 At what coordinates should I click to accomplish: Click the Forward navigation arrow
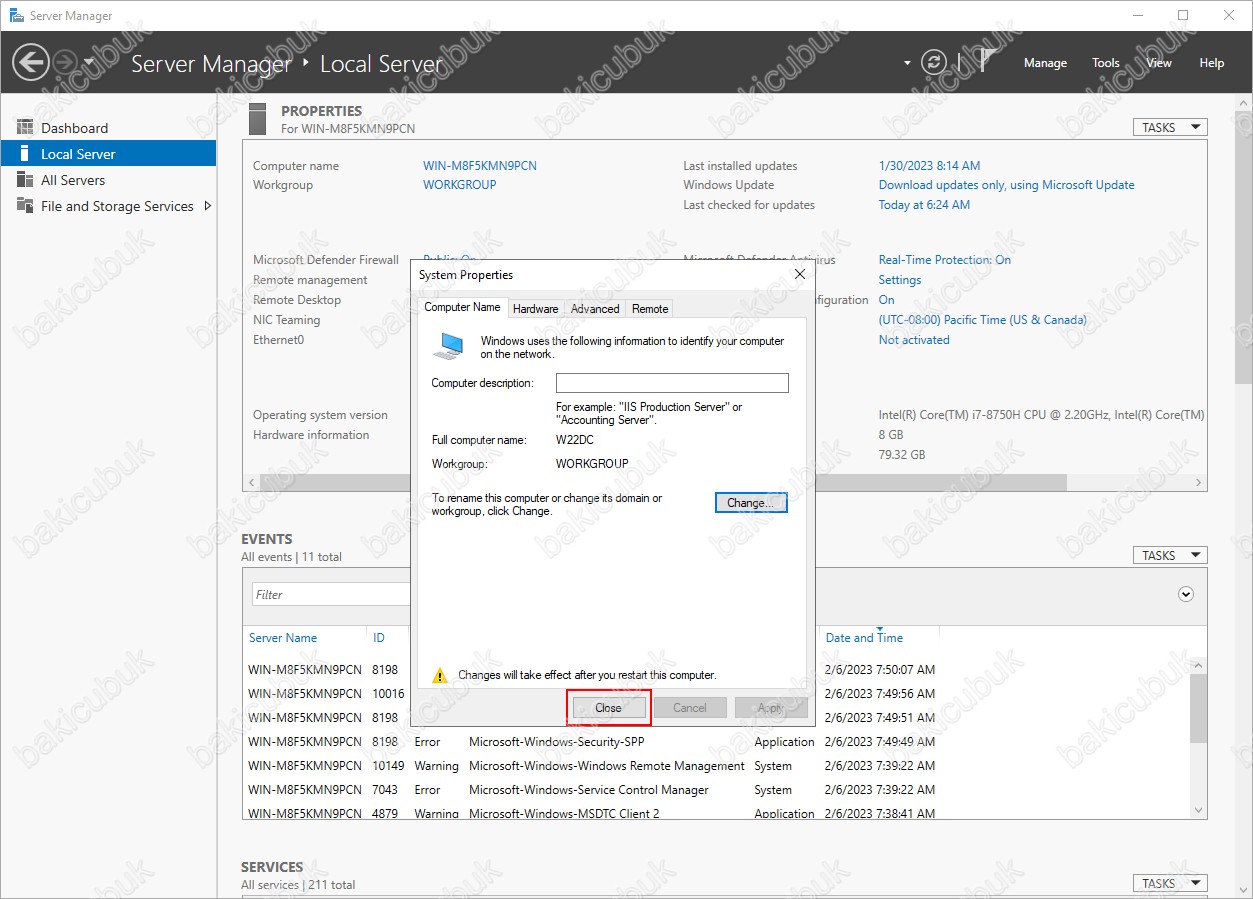(x=64, y=62)
